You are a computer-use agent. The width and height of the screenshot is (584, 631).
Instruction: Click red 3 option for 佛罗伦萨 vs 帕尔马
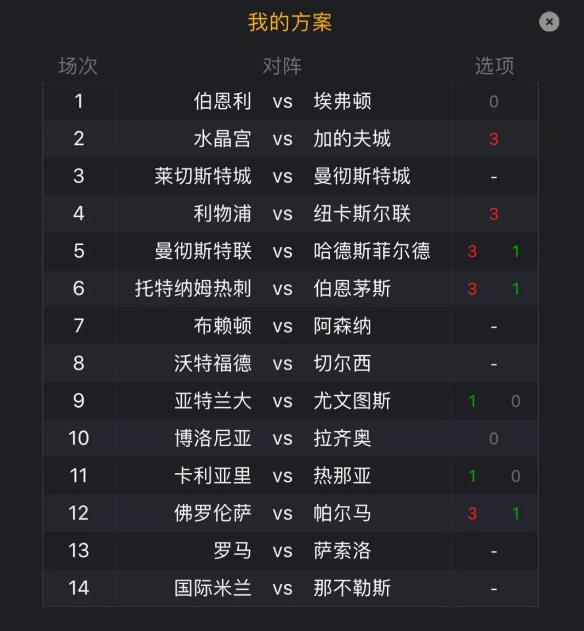[472, 513]
